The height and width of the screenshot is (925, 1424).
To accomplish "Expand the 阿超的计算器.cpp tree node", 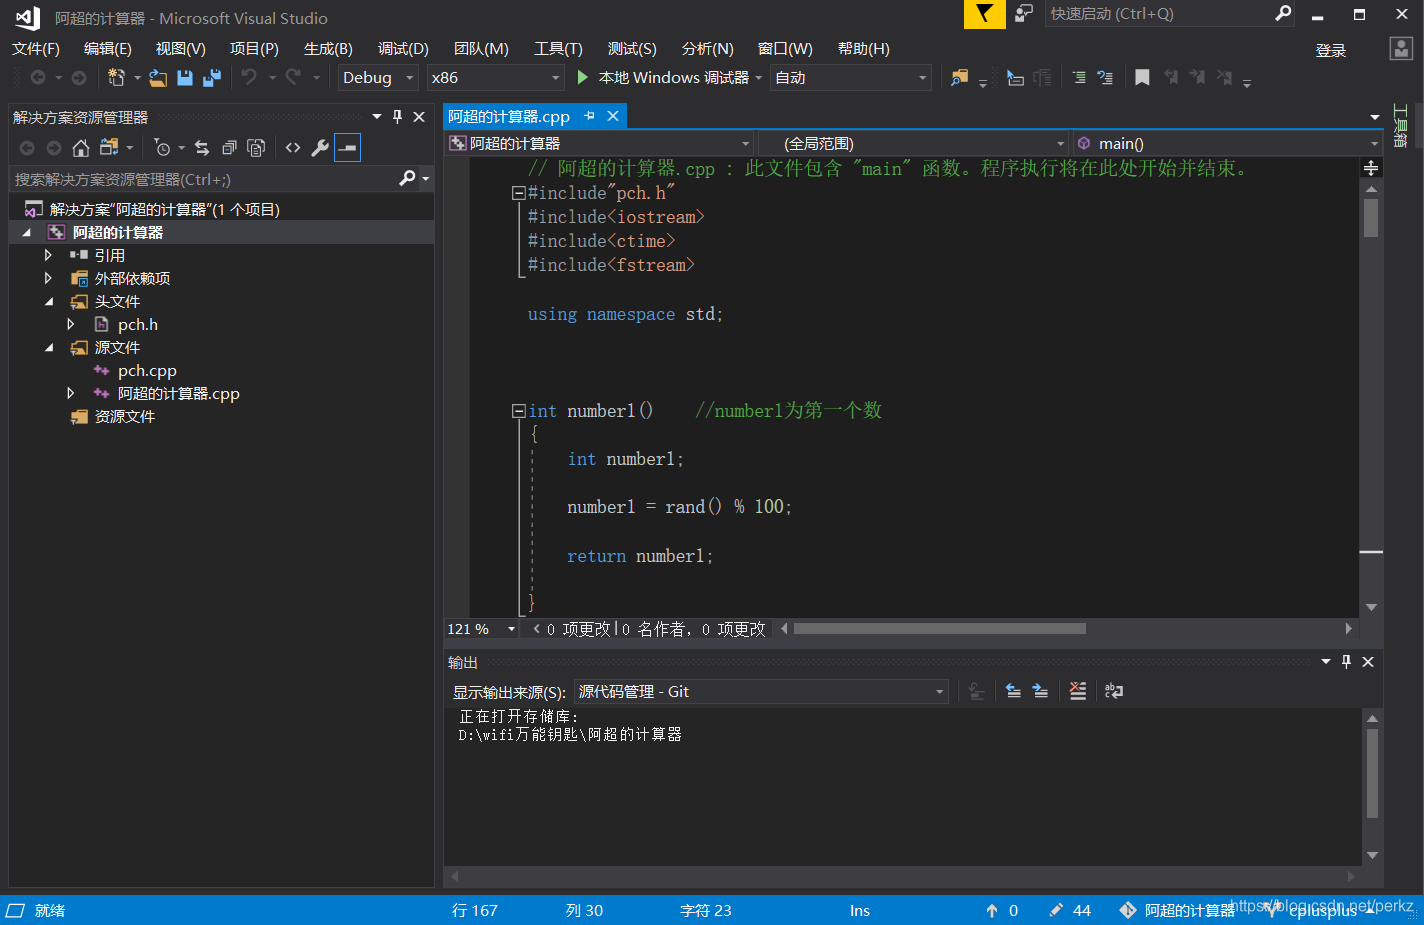I will tap(71, 393).
